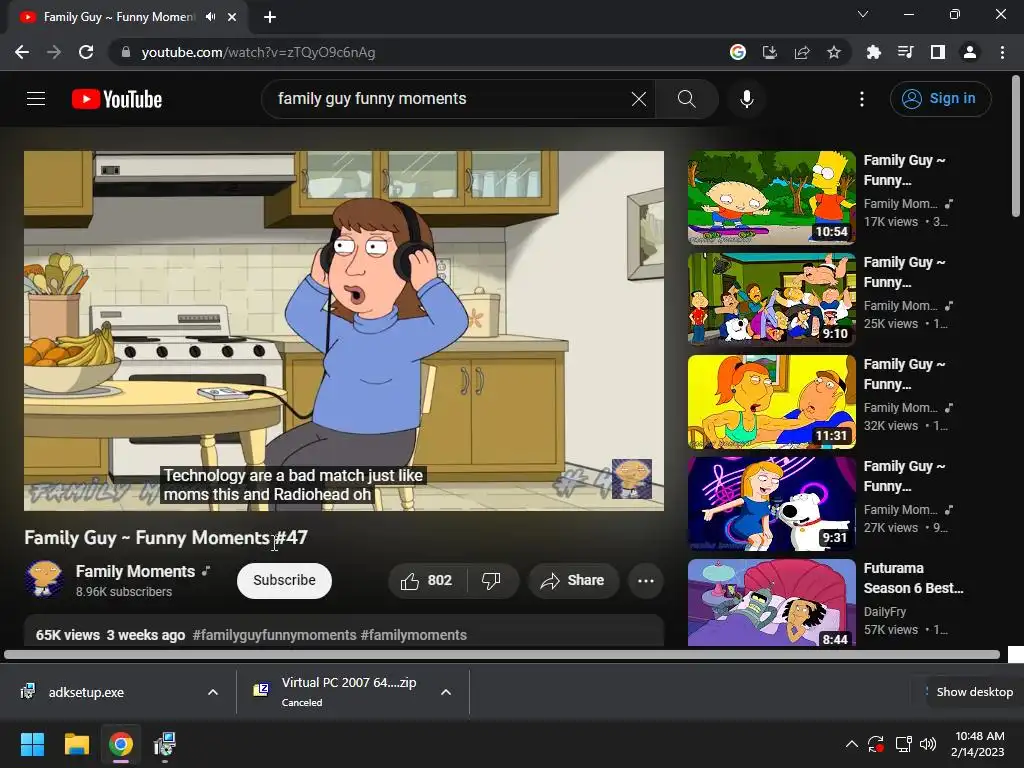Click the Sign in button

(x=940, y=99)
